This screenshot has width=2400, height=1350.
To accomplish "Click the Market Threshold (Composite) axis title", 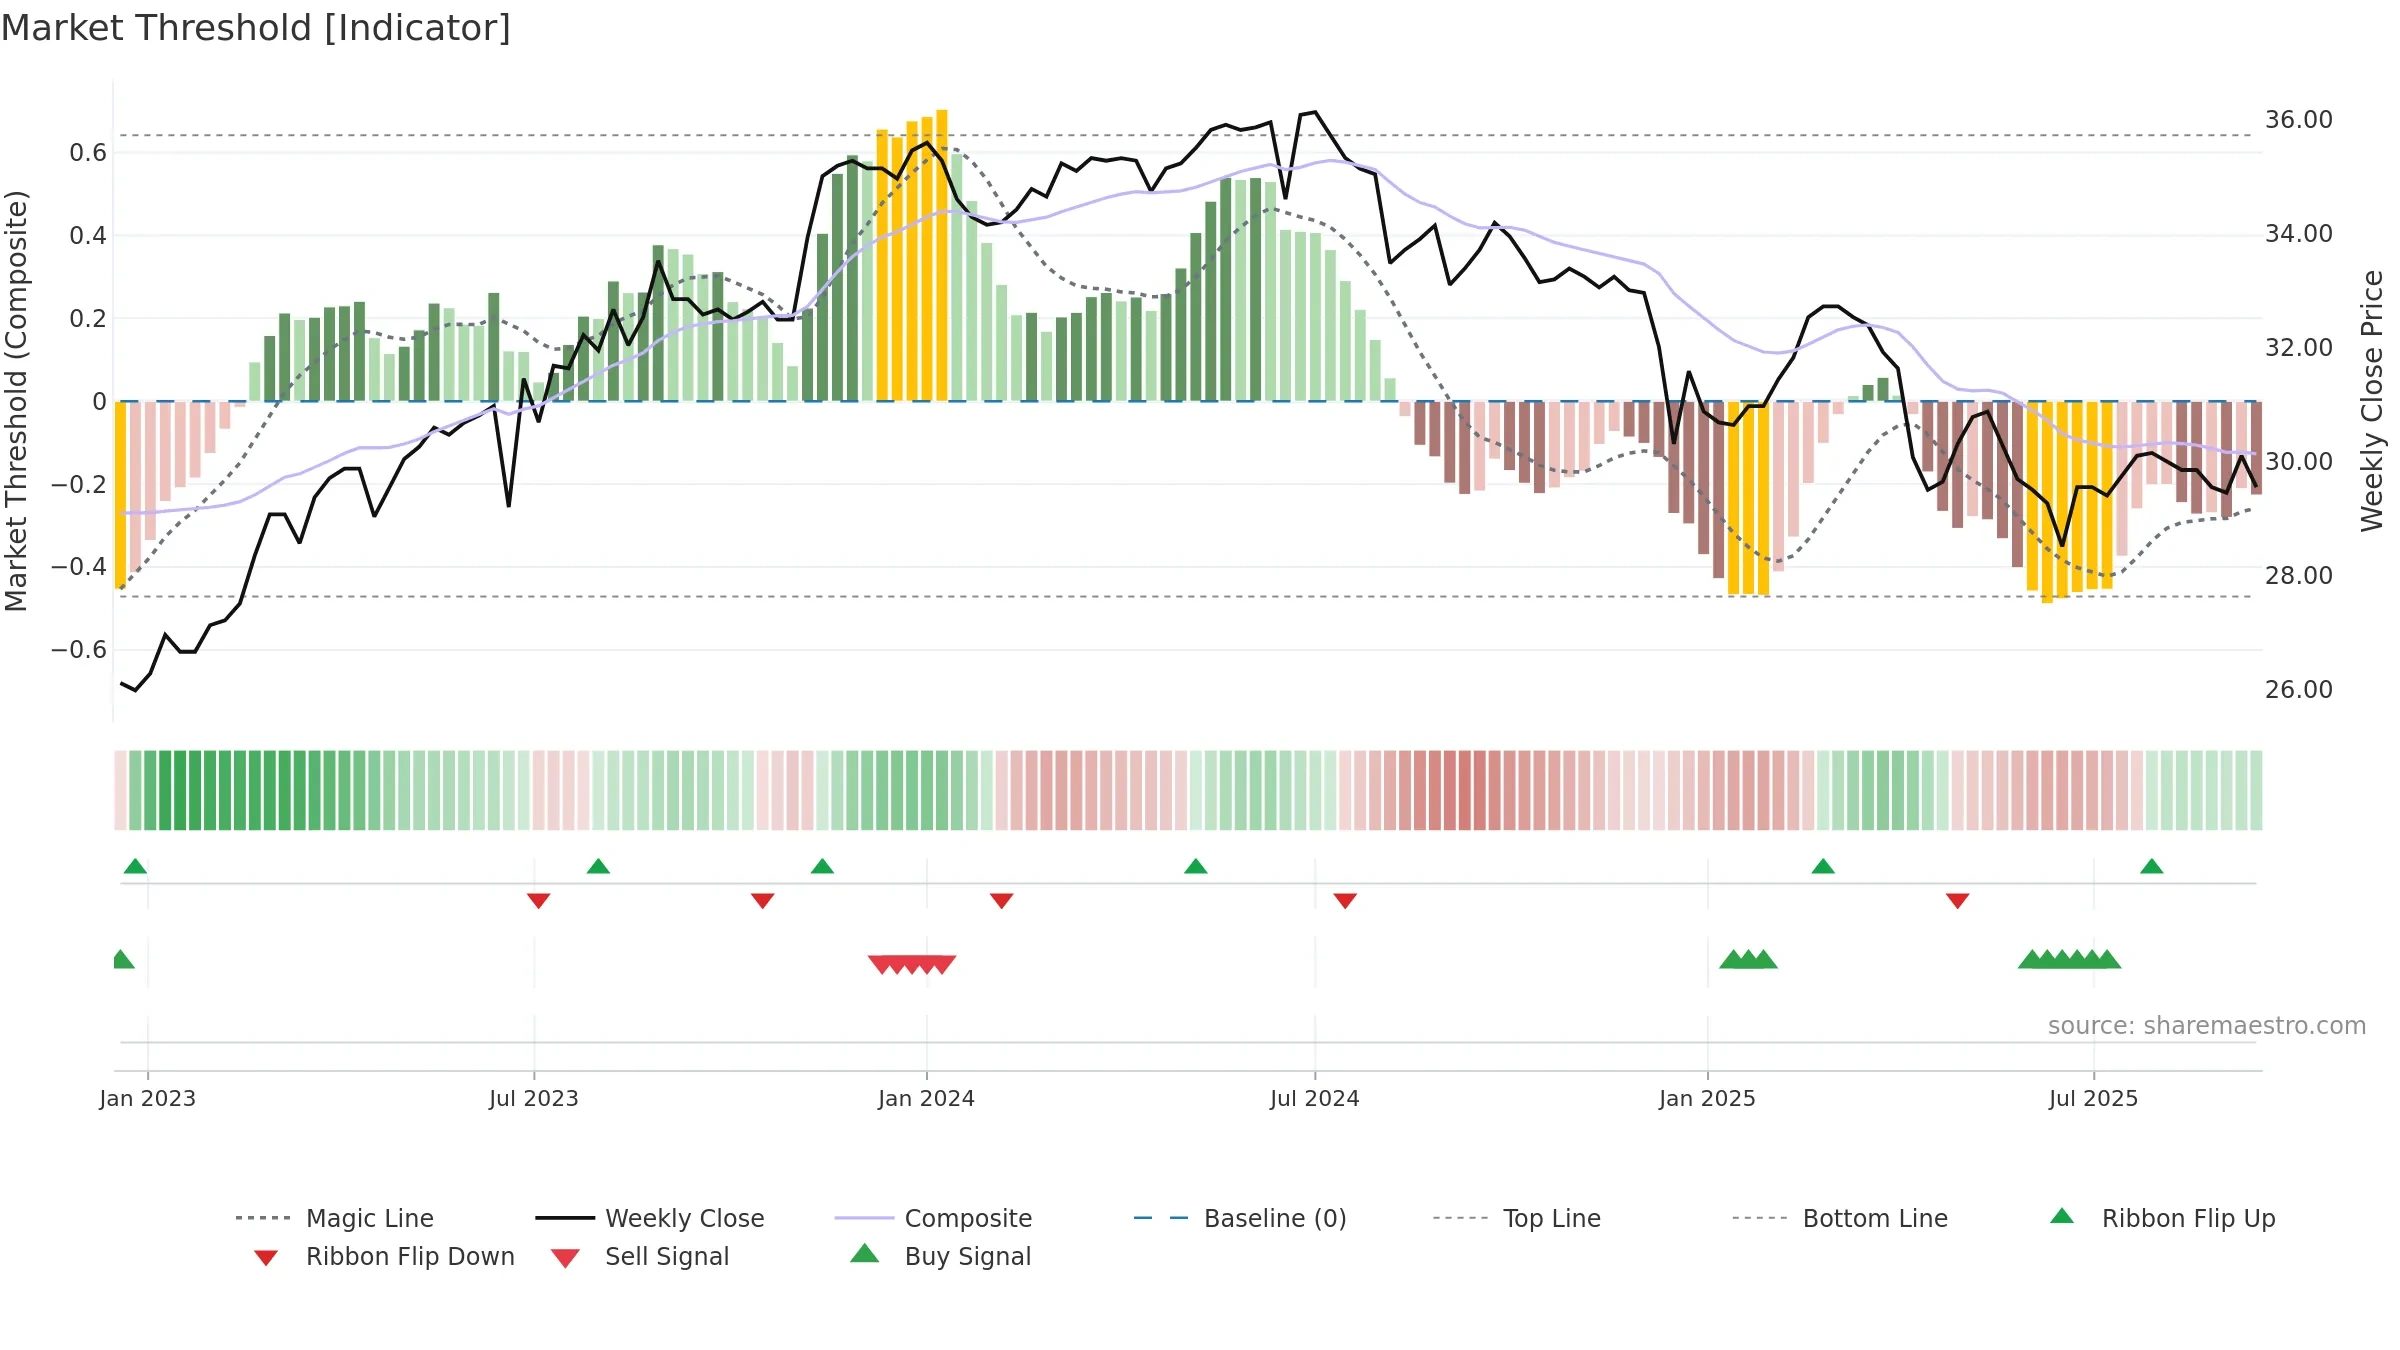I will [x=16, y=400].
